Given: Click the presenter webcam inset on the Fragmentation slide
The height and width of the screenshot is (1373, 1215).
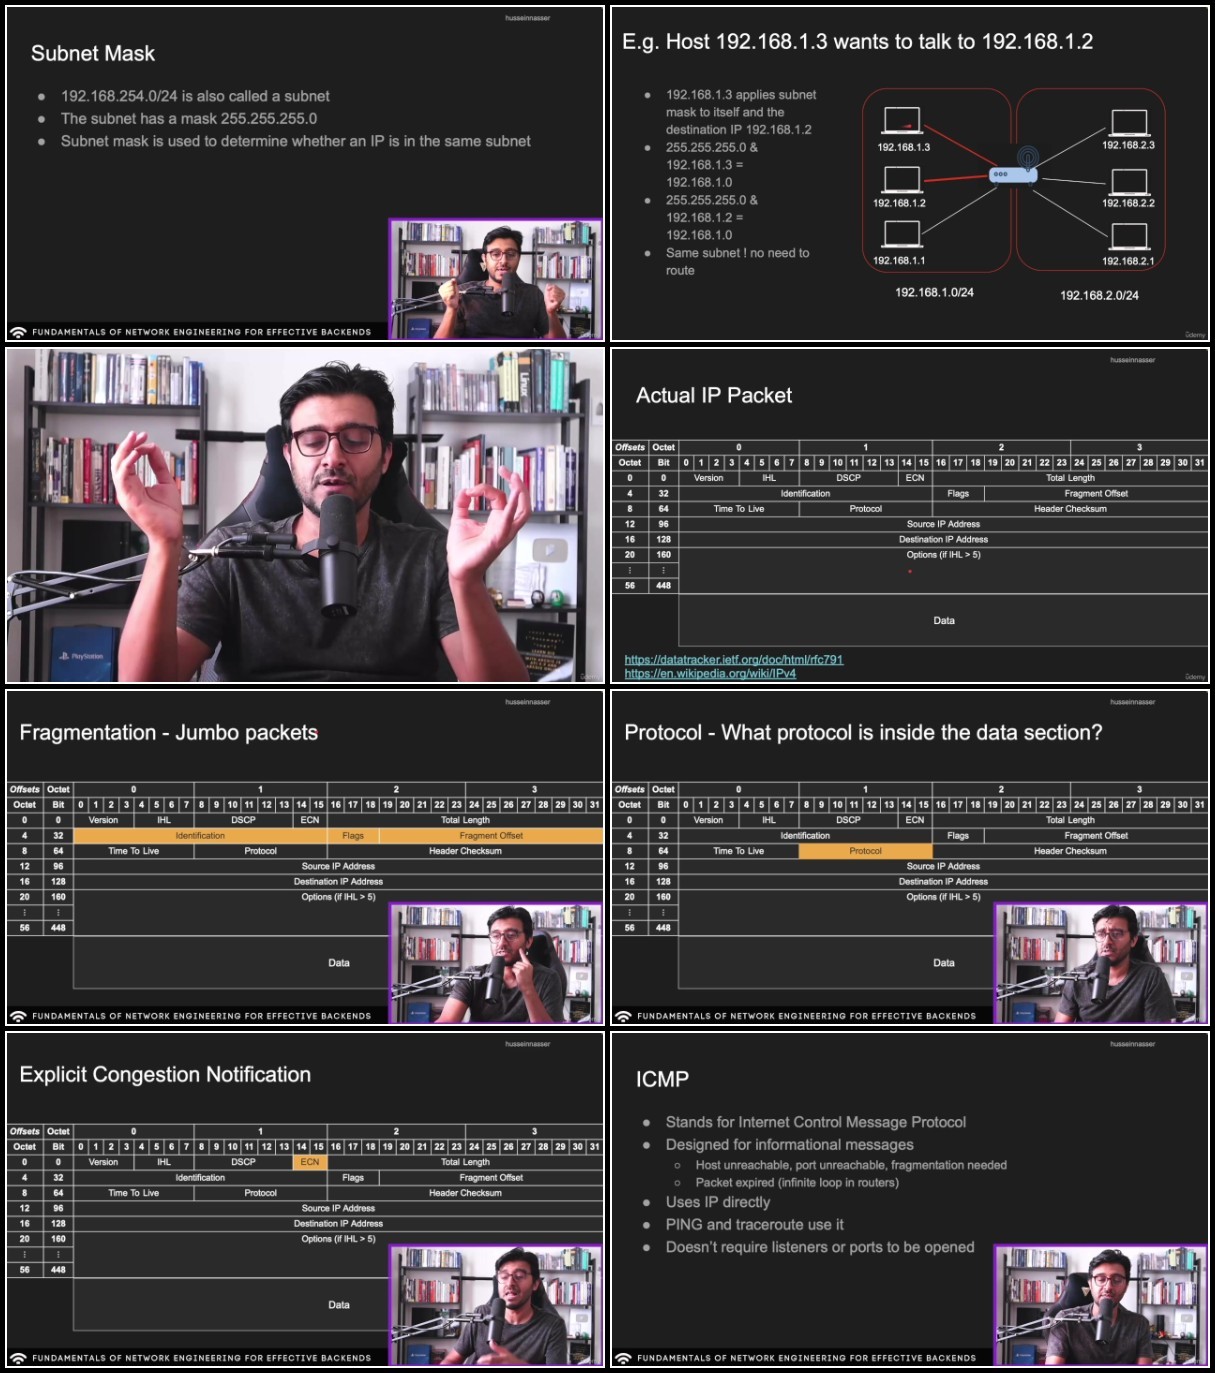Looking at the screenshot, I should (x=496, y=964).
